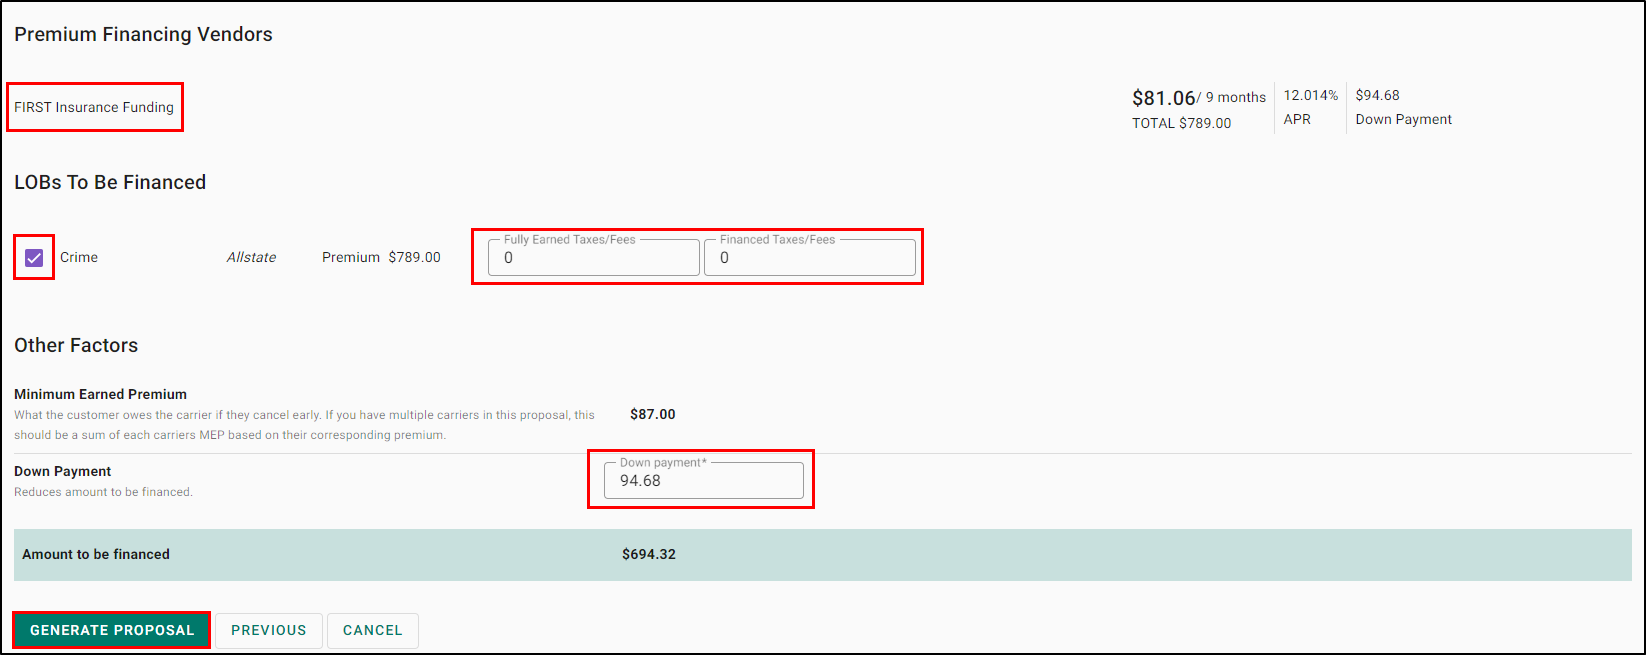
Task: Click the Minimum Earned Premium label
Action: [x=100, y=394]
